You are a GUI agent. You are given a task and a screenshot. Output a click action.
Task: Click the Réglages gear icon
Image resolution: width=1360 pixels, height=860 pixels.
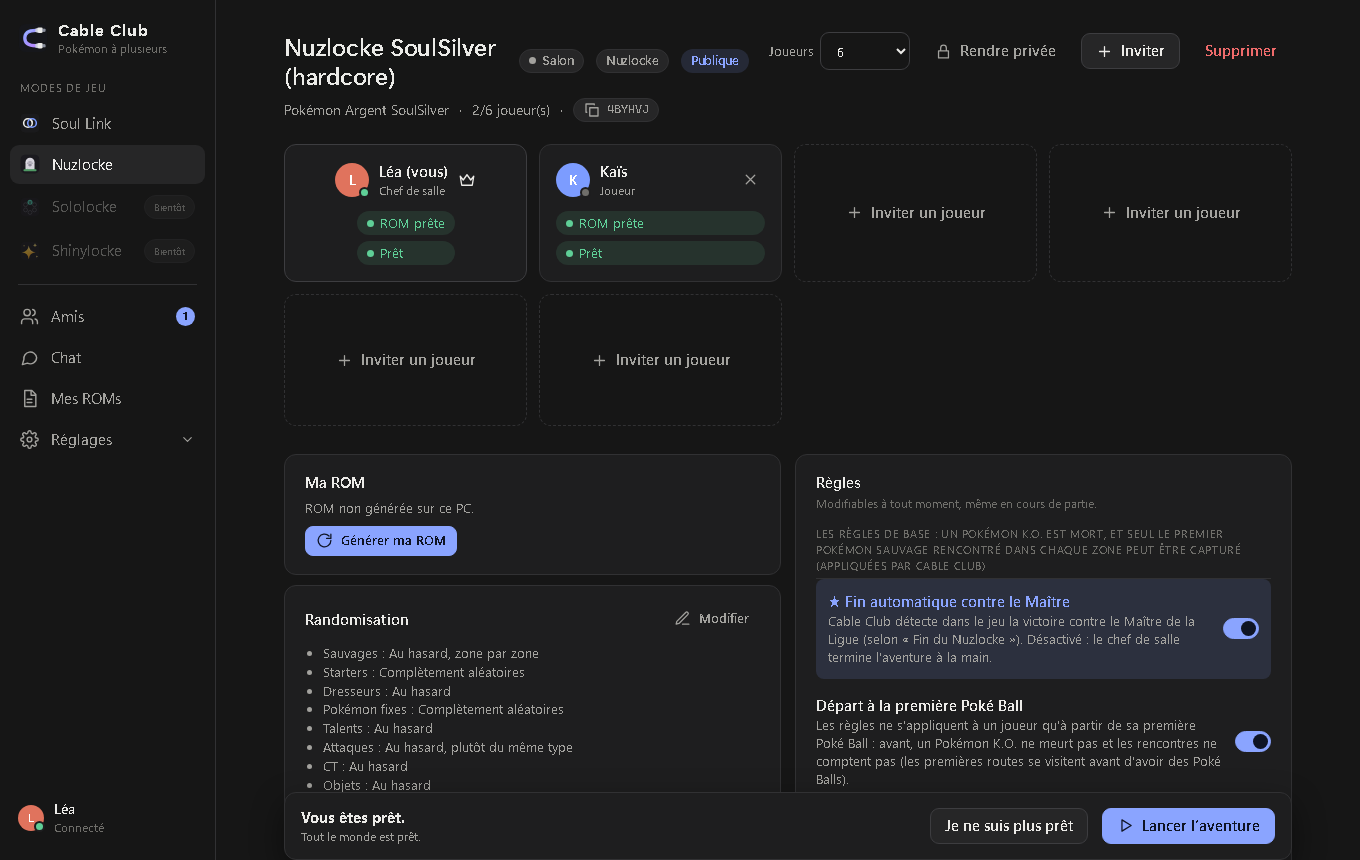(x=30, y=440)
